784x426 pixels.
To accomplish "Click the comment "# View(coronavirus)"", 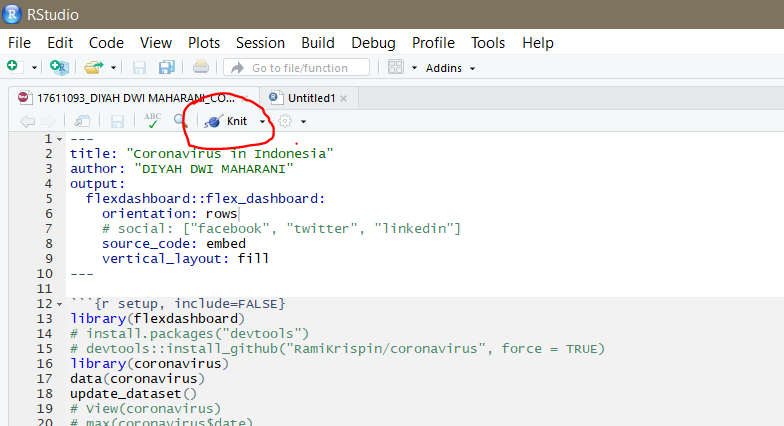I will click(x=146, y=408).
